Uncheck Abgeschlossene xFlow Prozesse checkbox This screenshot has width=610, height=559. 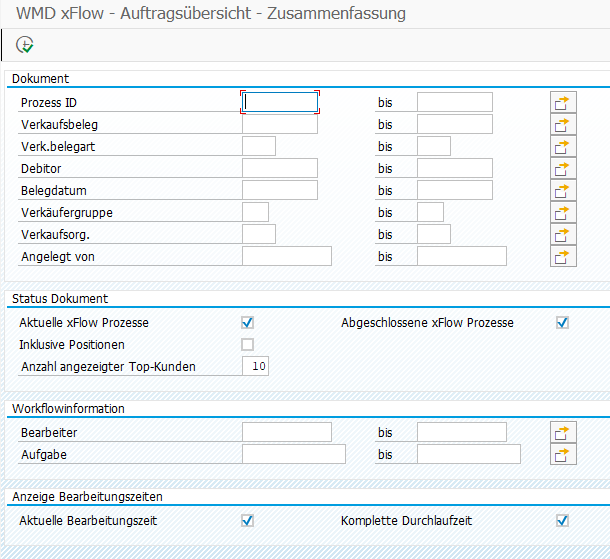click(x=562, y=322)
